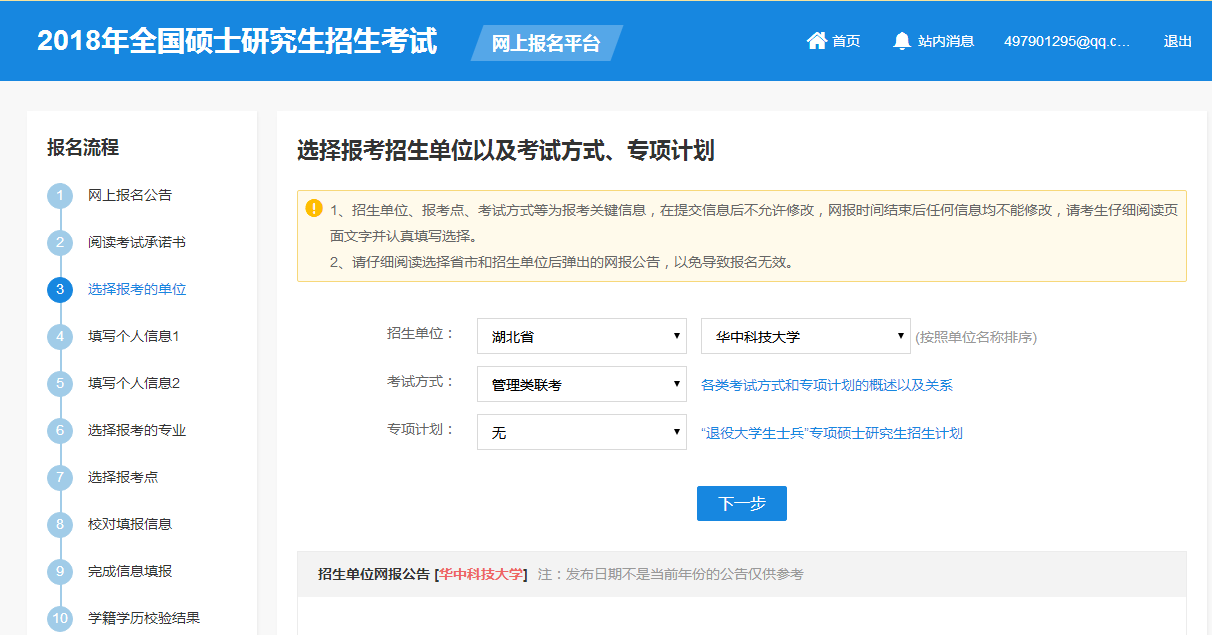Viewport: 1212px width, 635px height.
Task: Open the university dropdown showing 华中科技大学
Action: click(805, 337)
